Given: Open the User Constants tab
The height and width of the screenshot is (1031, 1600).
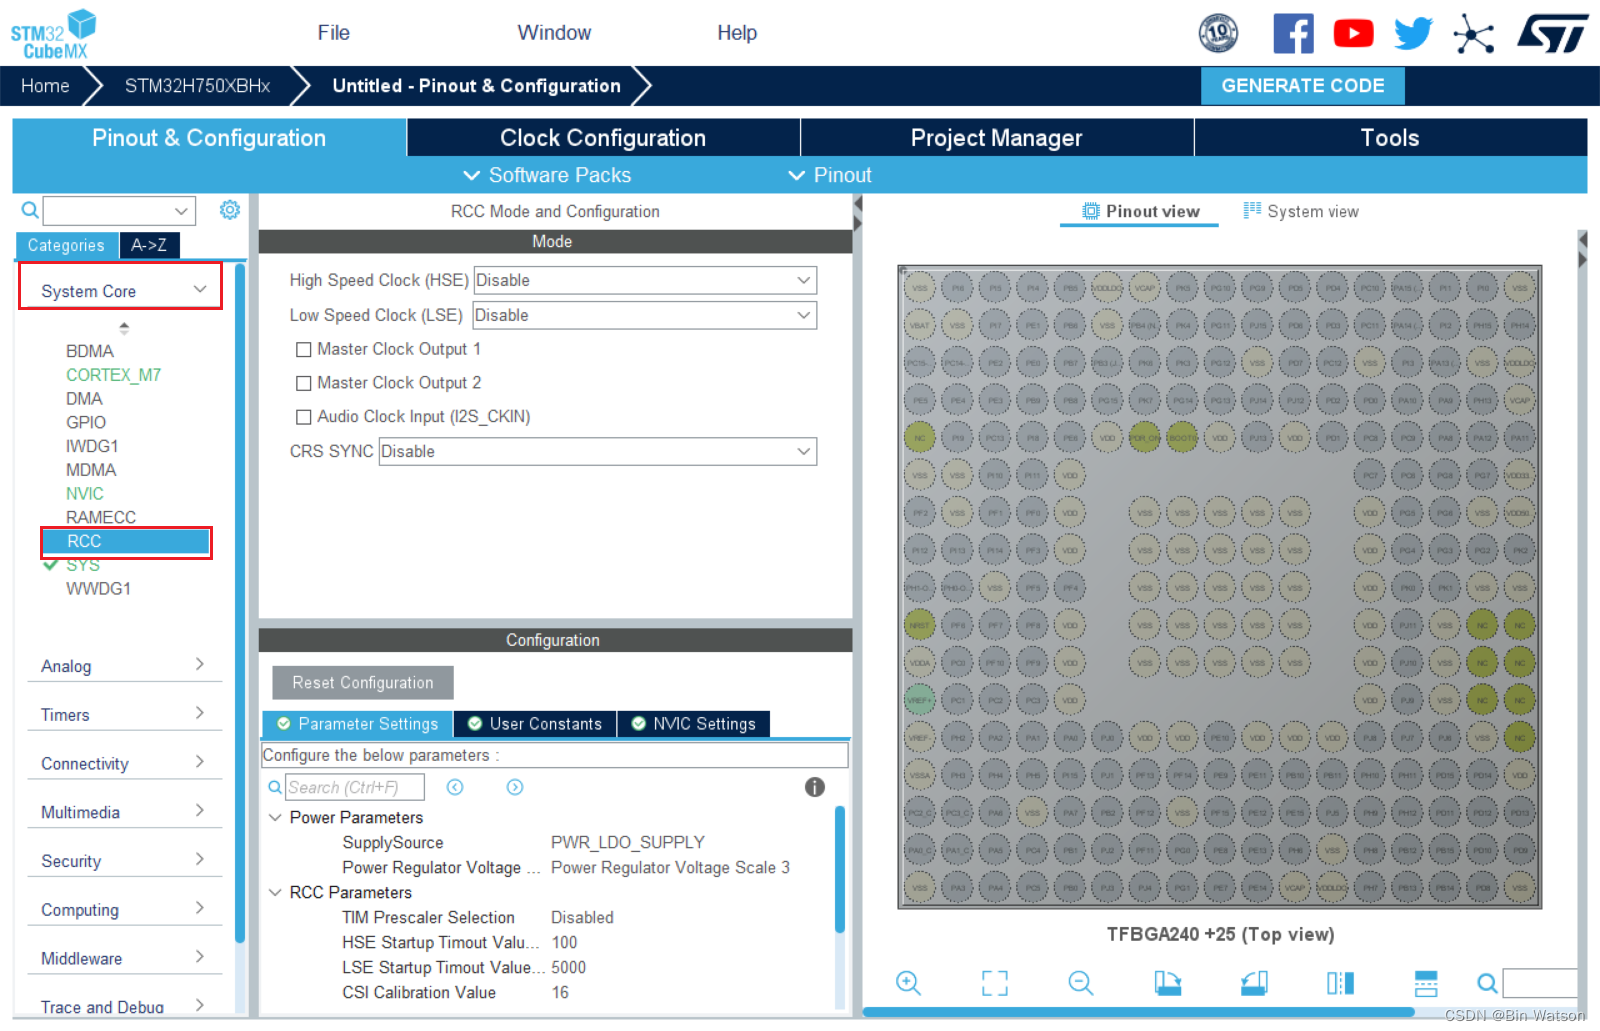Looking at the screenshot, I should [535, 724].
